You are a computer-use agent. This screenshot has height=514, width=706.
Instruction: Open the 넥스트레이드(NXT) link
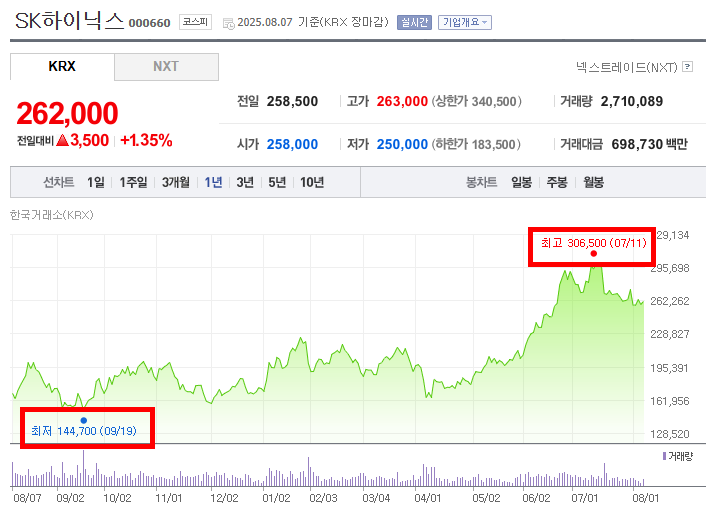[x=627, y=67]
